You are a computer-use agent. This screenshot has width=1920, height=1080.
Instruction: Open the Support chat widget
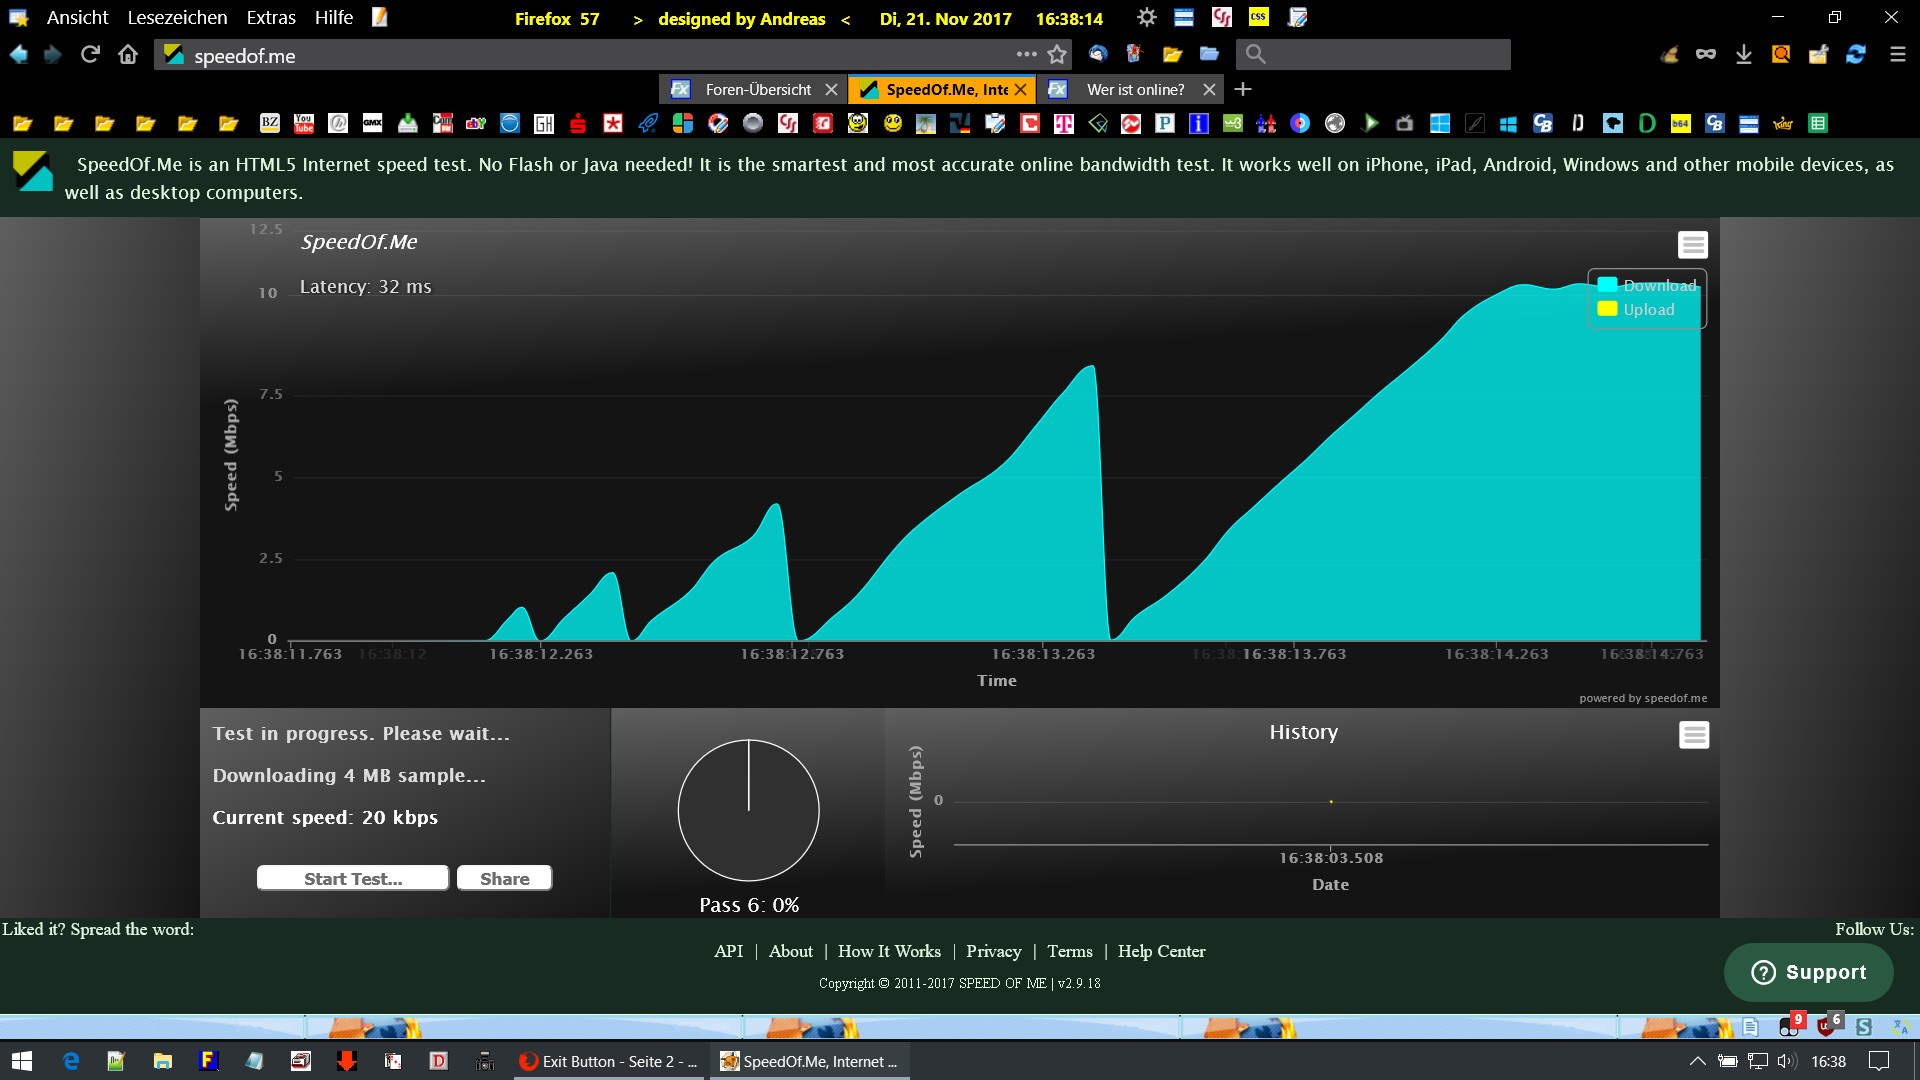point(1808,972)
